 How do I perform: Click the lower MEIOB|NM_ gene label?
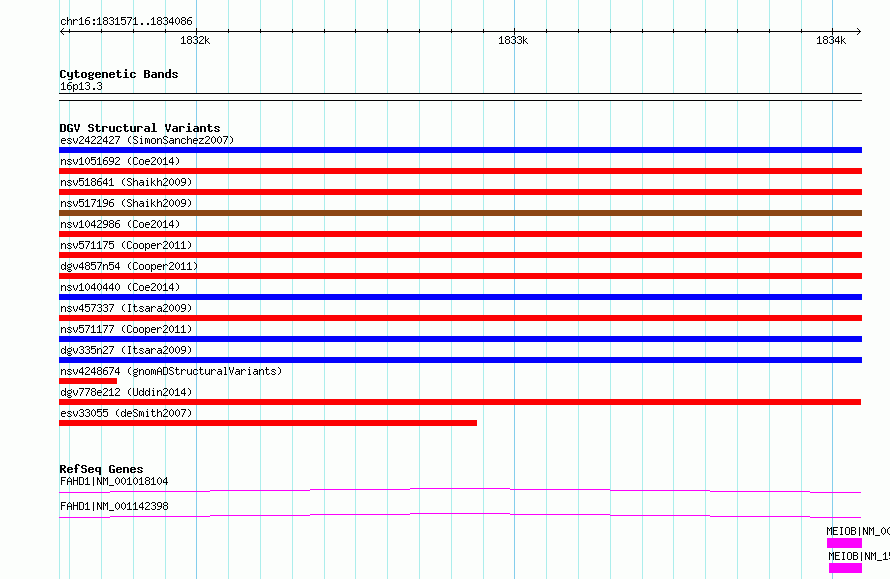(859, 556)
